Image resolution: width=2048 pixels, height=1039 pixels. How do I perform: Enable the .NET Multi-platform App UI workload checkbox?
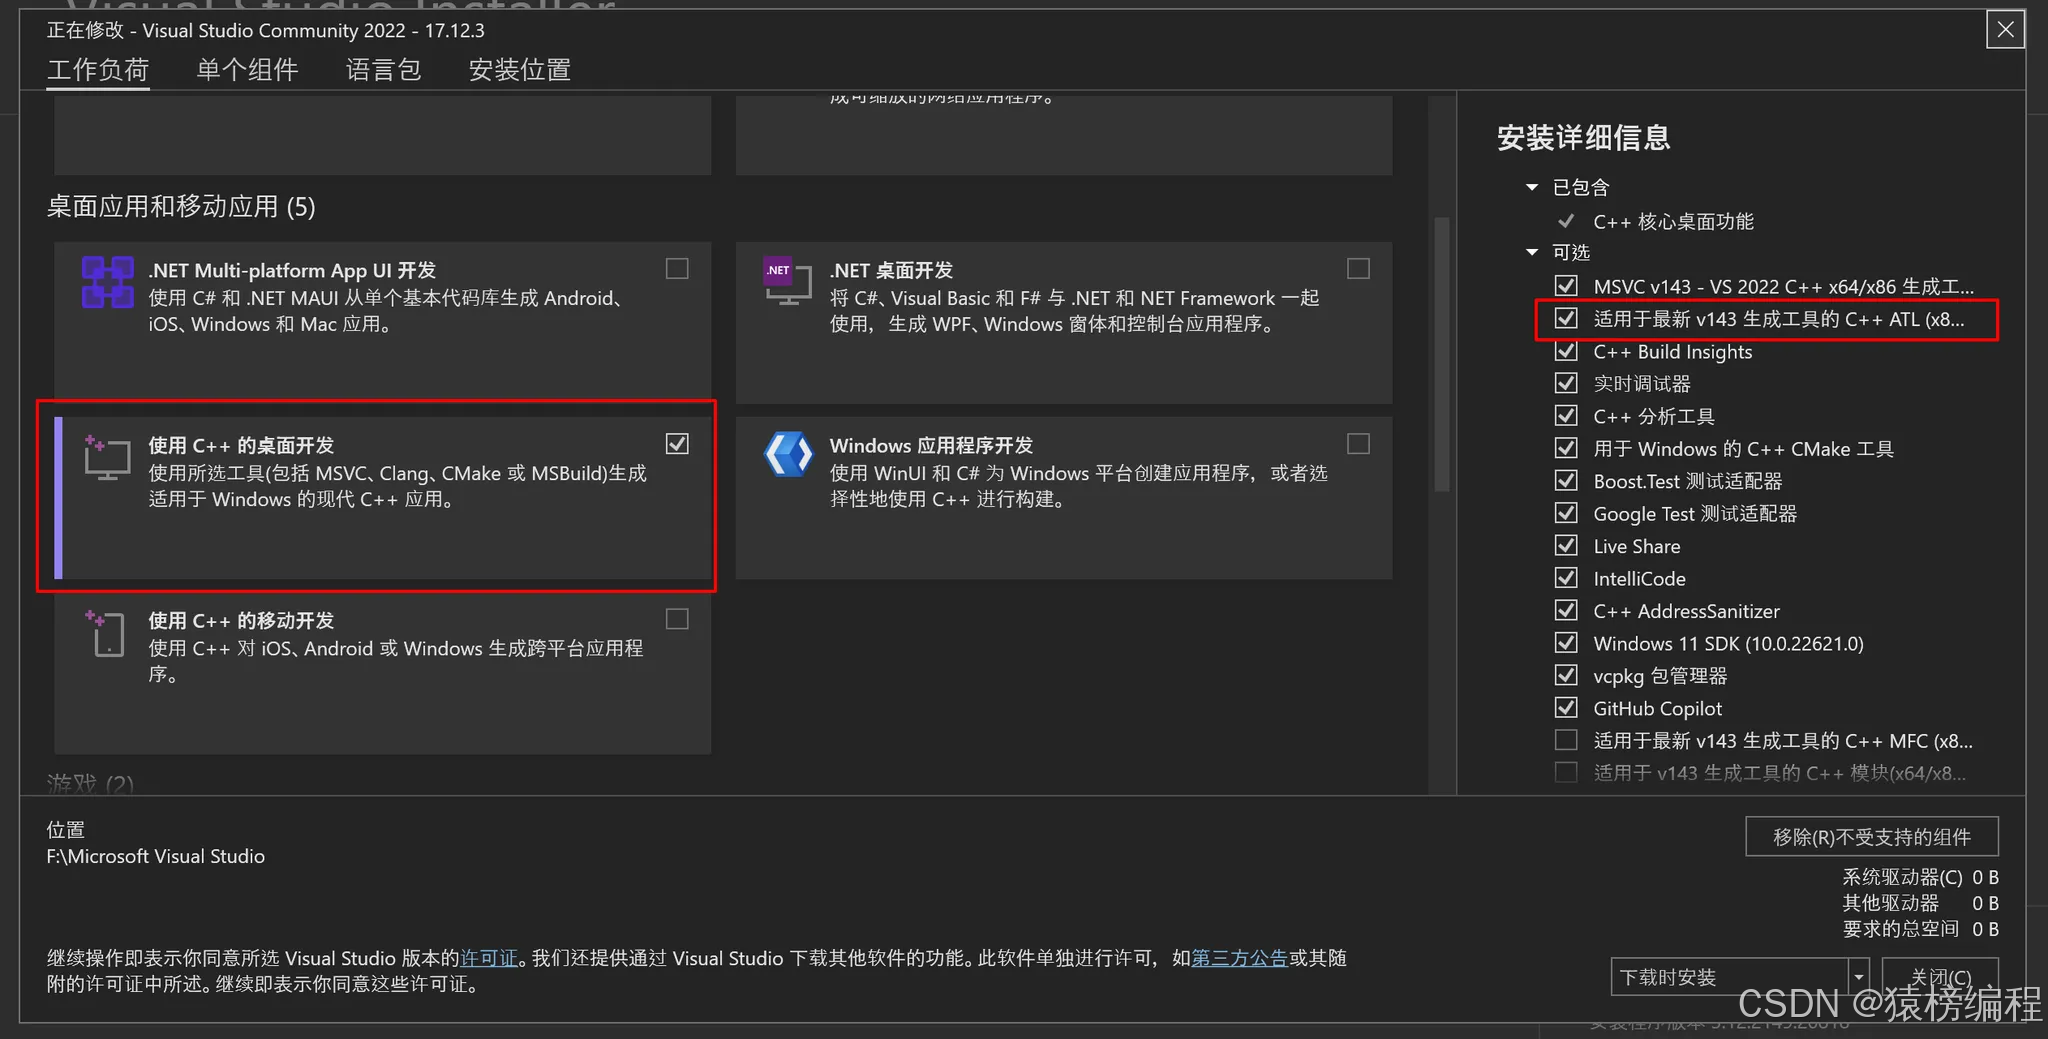click(677, 269)
